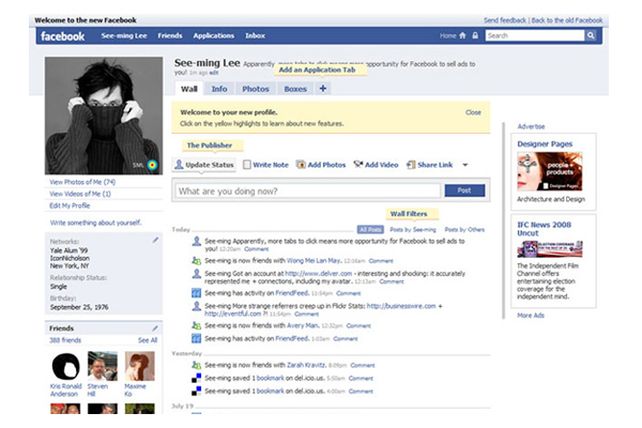
Task: Switch to the Wall tab
Action: pyautogui.click(x=189, y=89)
